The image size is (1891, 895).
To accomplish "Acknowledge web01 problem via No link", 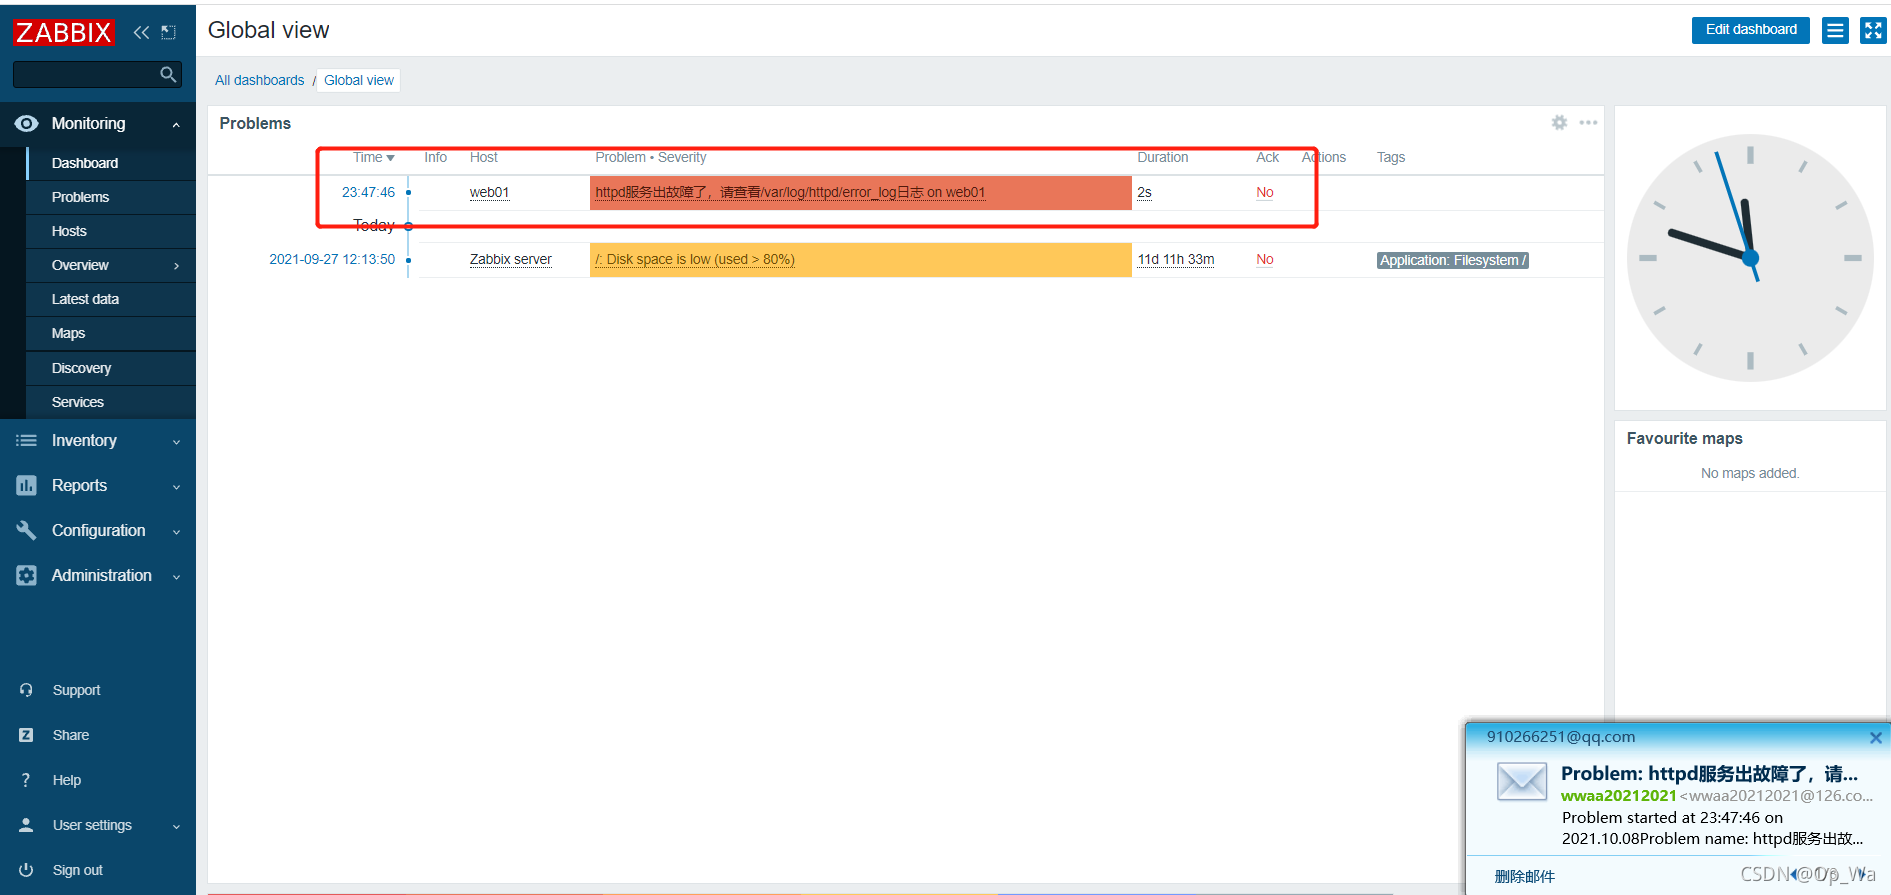I will (1265, 192).
